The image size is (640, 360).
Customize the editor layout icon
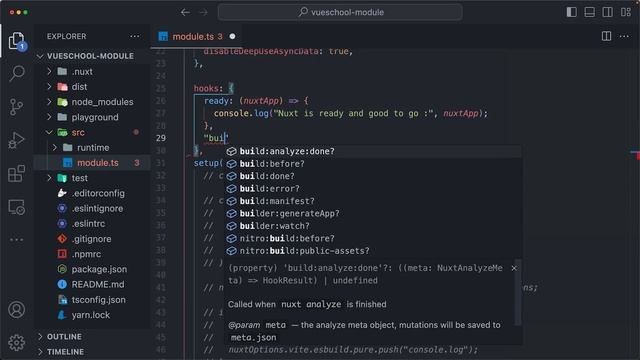626,12
